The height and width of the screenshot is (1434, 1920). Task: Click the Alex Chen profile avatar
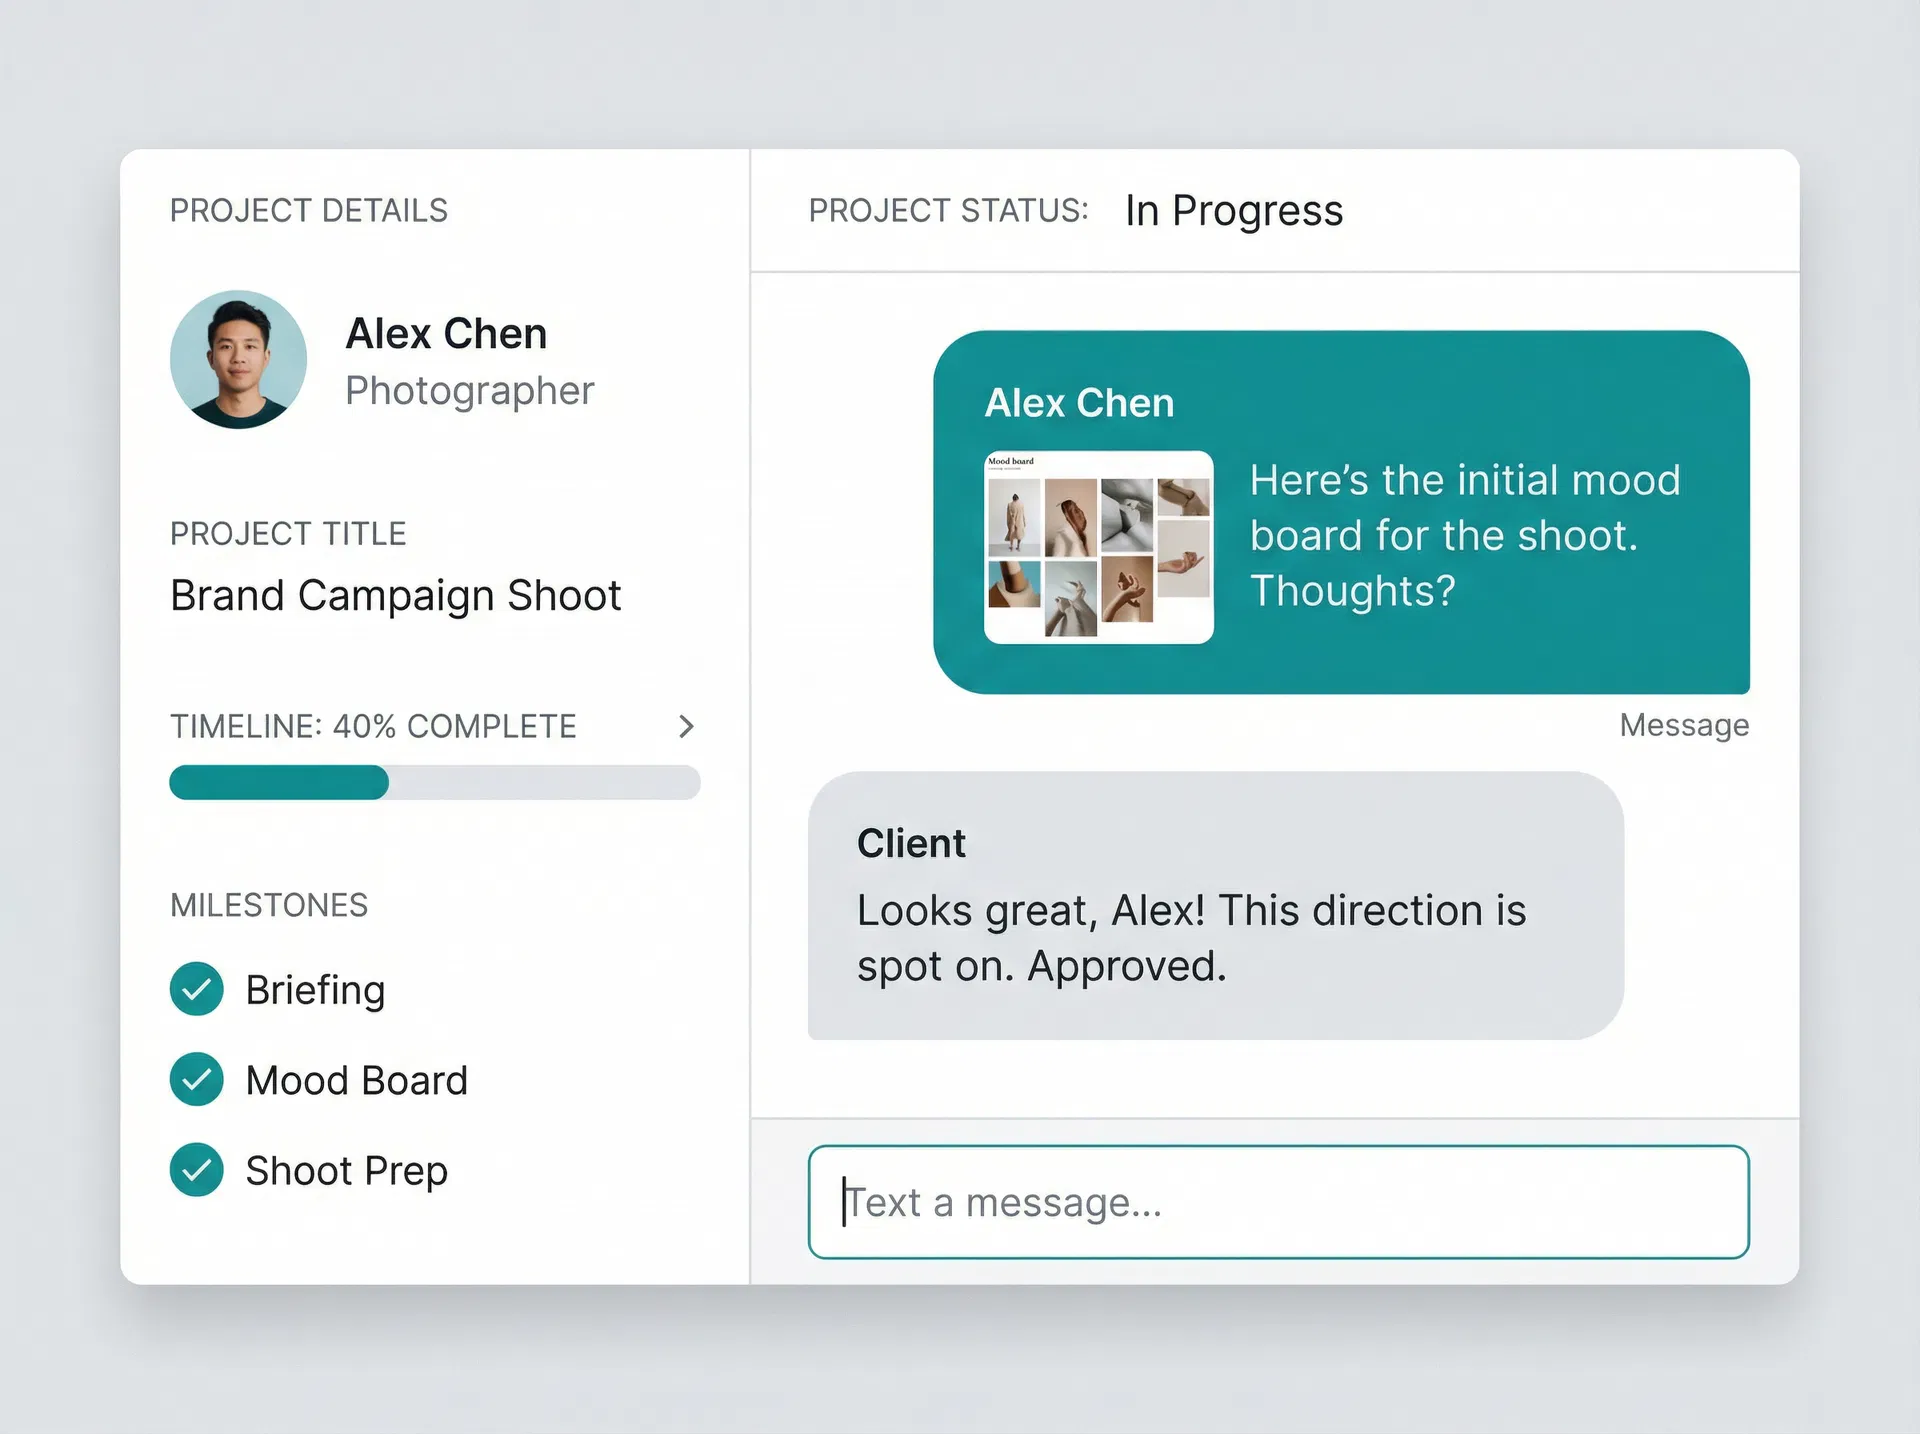click(x=238, y=360)
